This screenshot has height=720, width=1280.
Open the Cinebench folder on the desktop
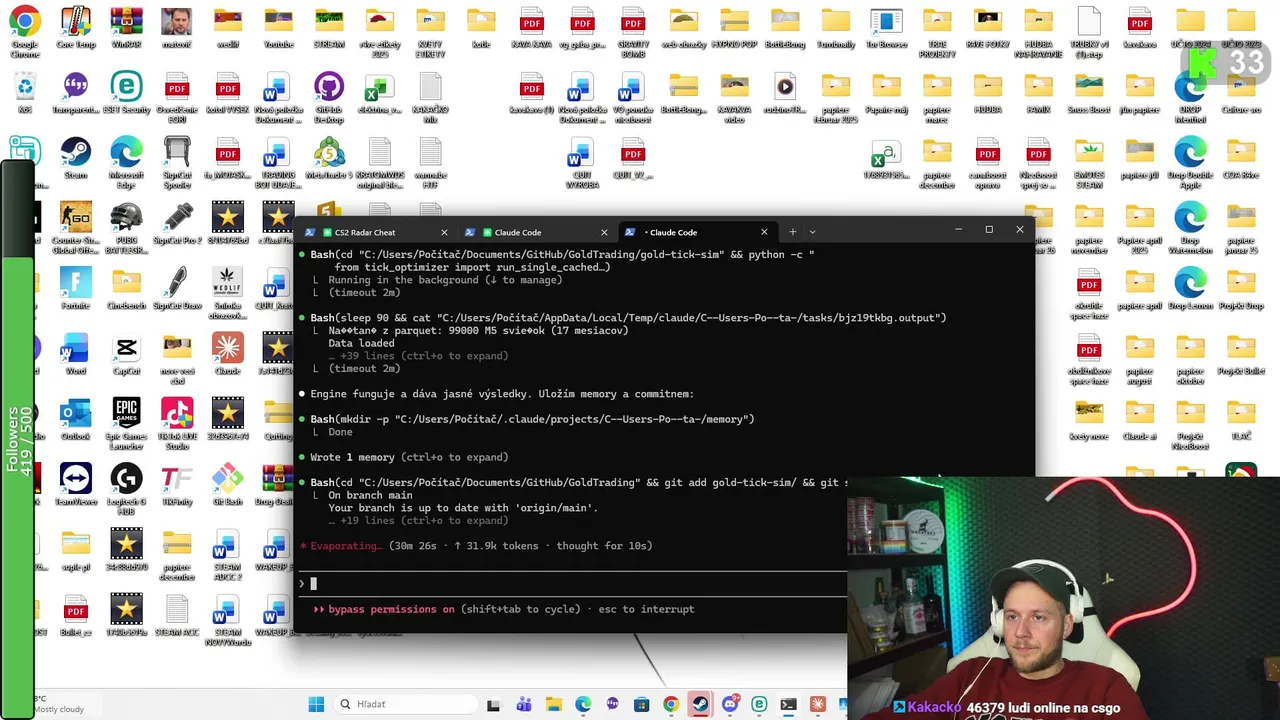[x=127, y=287]
